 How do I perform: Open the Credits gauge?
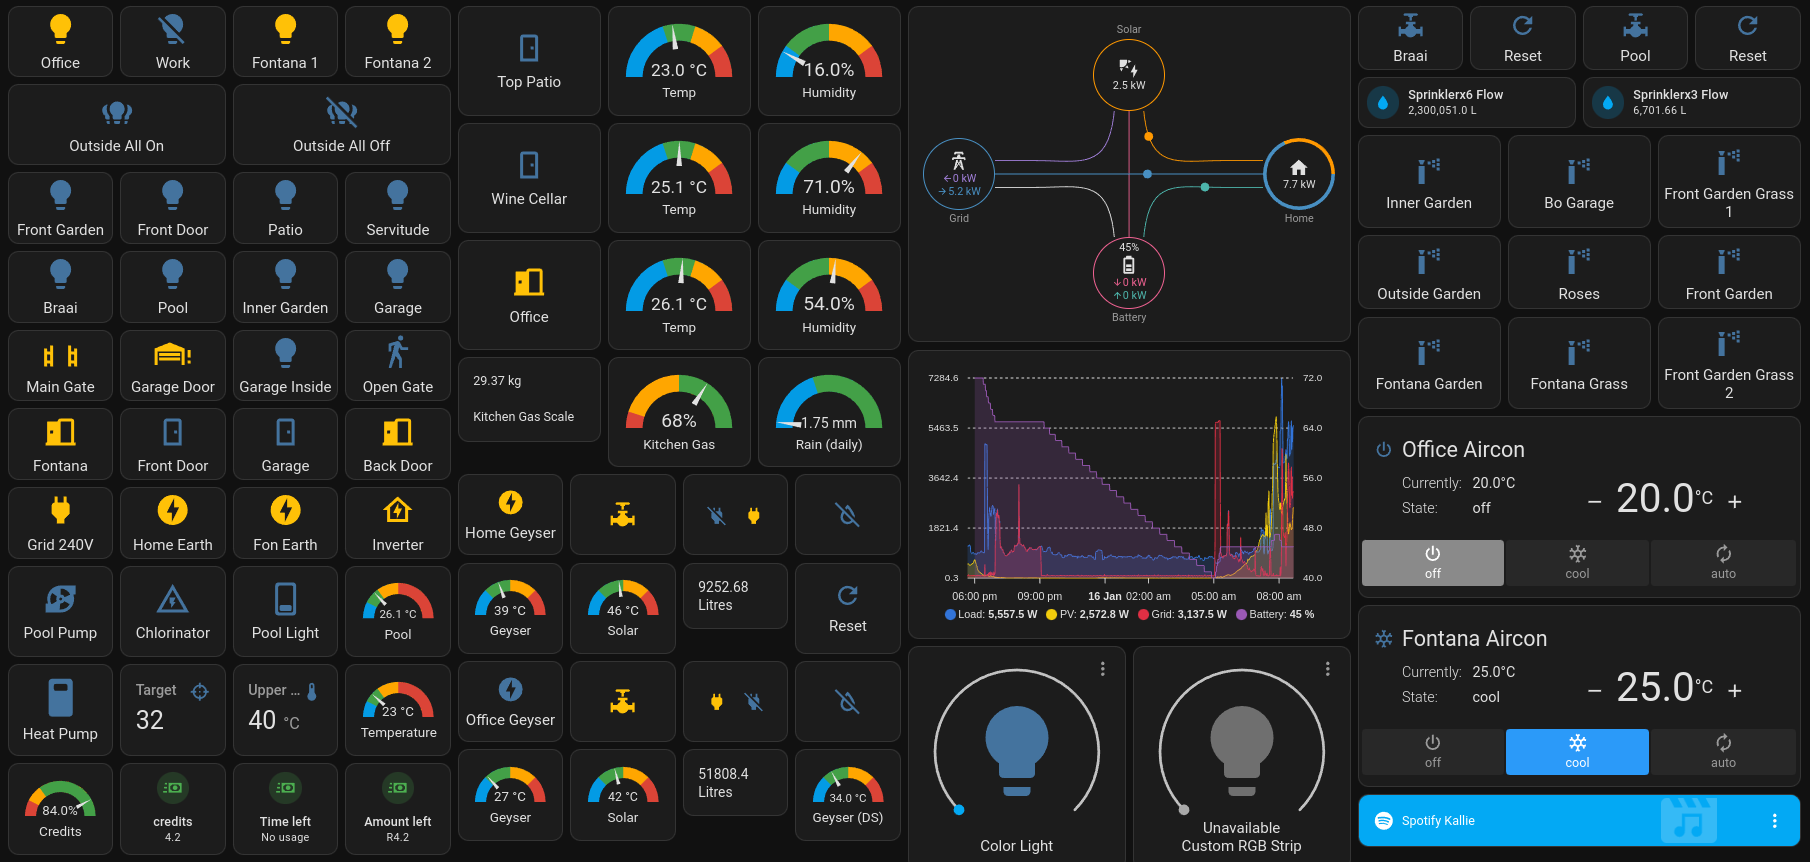60,808
